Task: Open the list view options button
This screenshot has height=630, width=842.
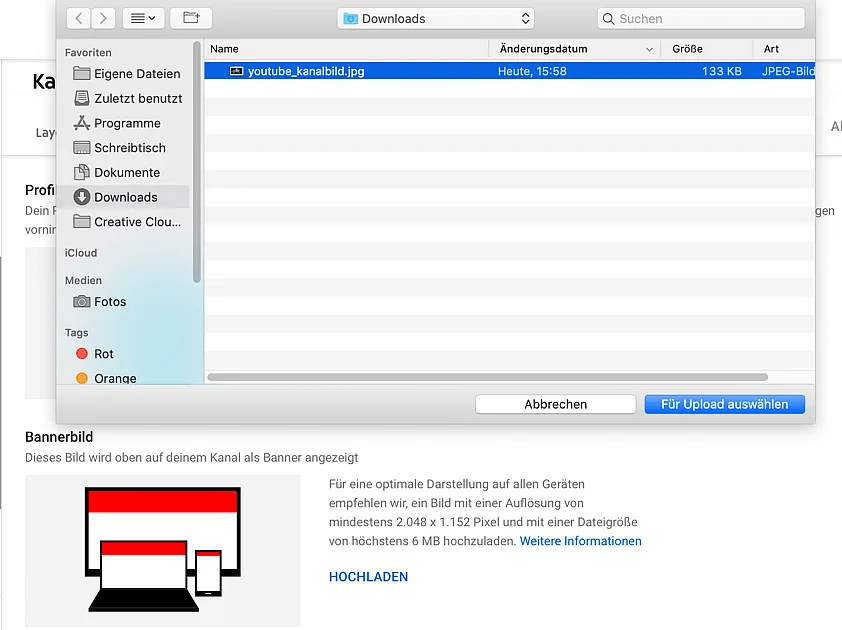Action: click(143, 19)
